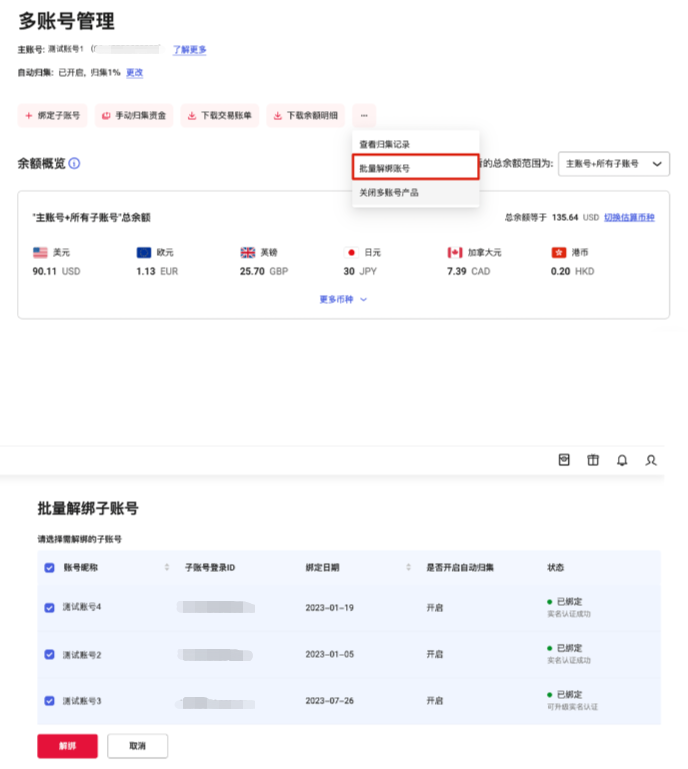This screenshot has width=688, height=769.
Task: Click 总余额等于 135.64 USD text
Action: [552, 217]
